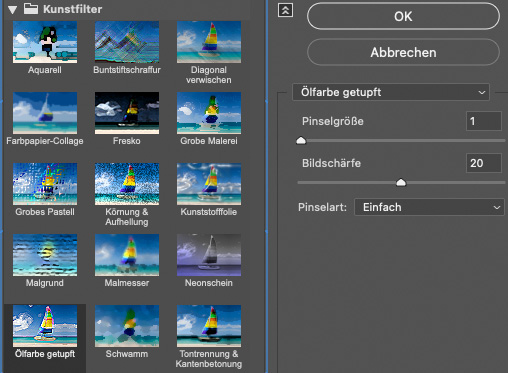The width and height of the screenshot is (508, 373).
Task: Click the Pinselgröße slider handle
Action: pos(301,140)
